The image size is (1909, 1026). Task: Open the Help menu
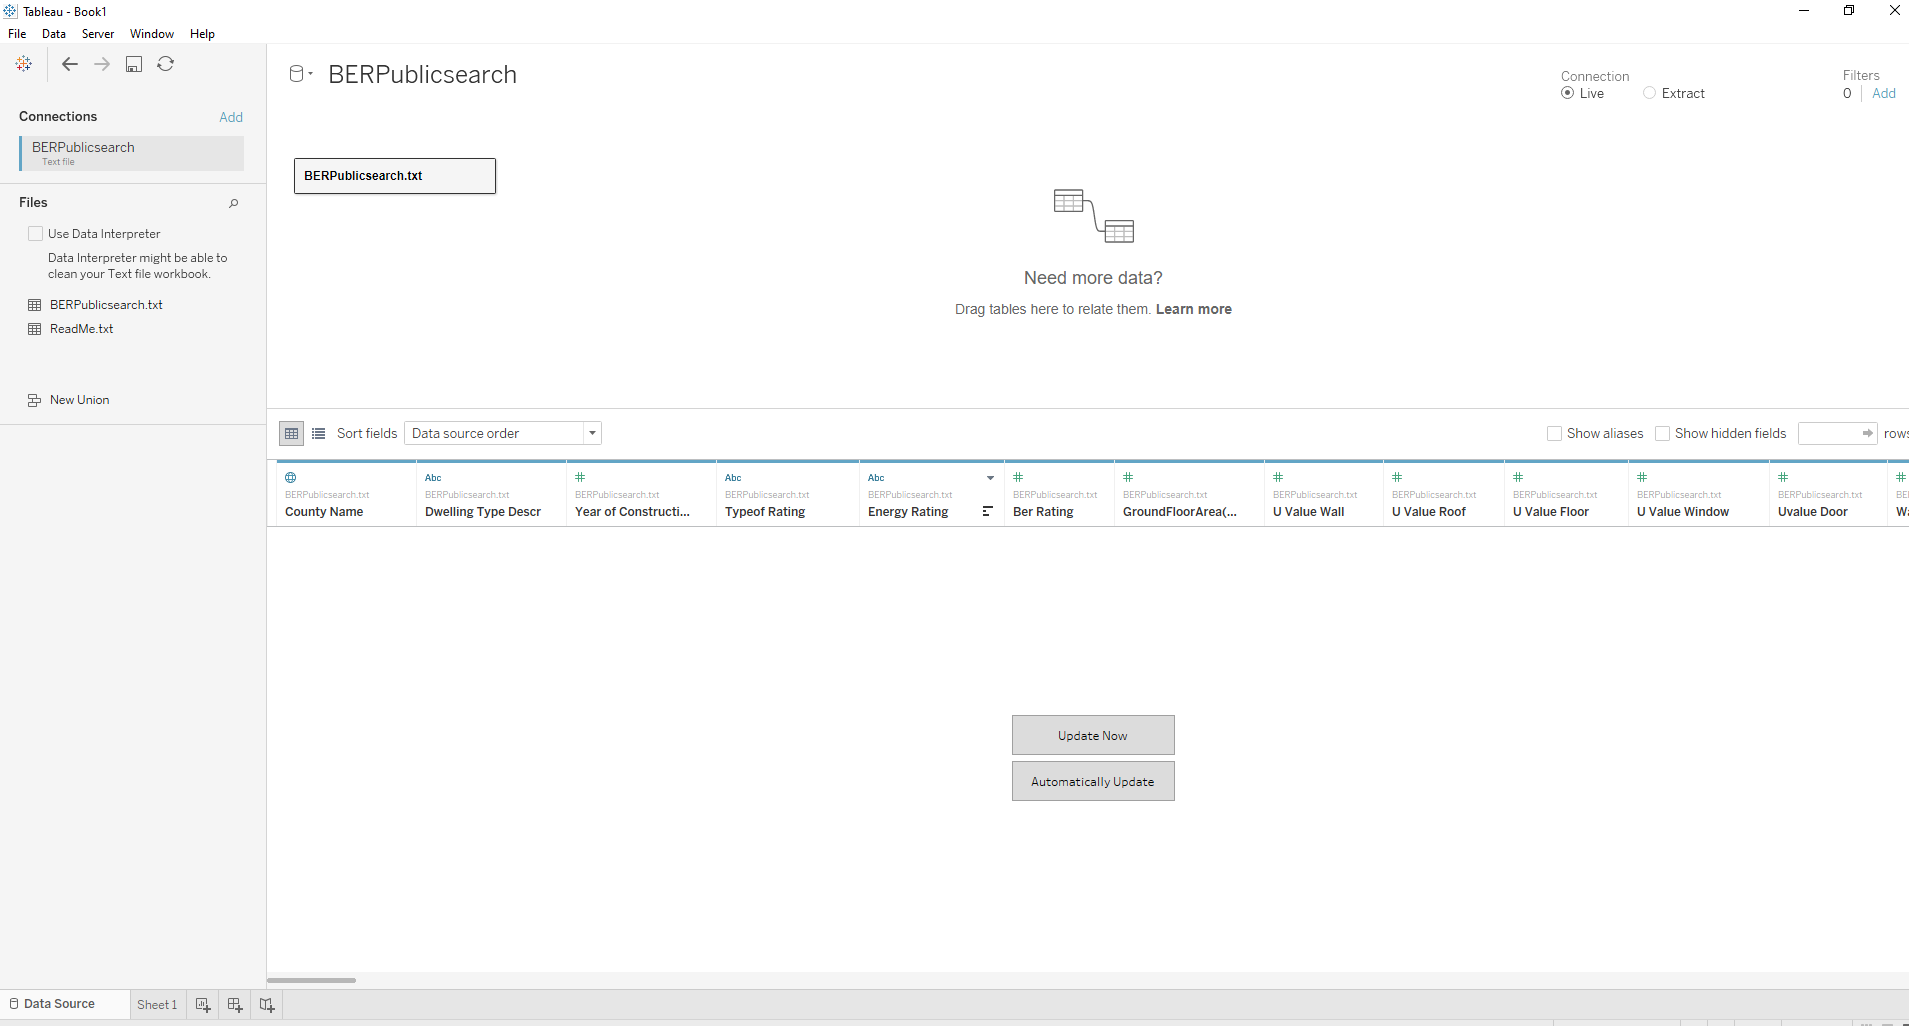click(202, 34)
